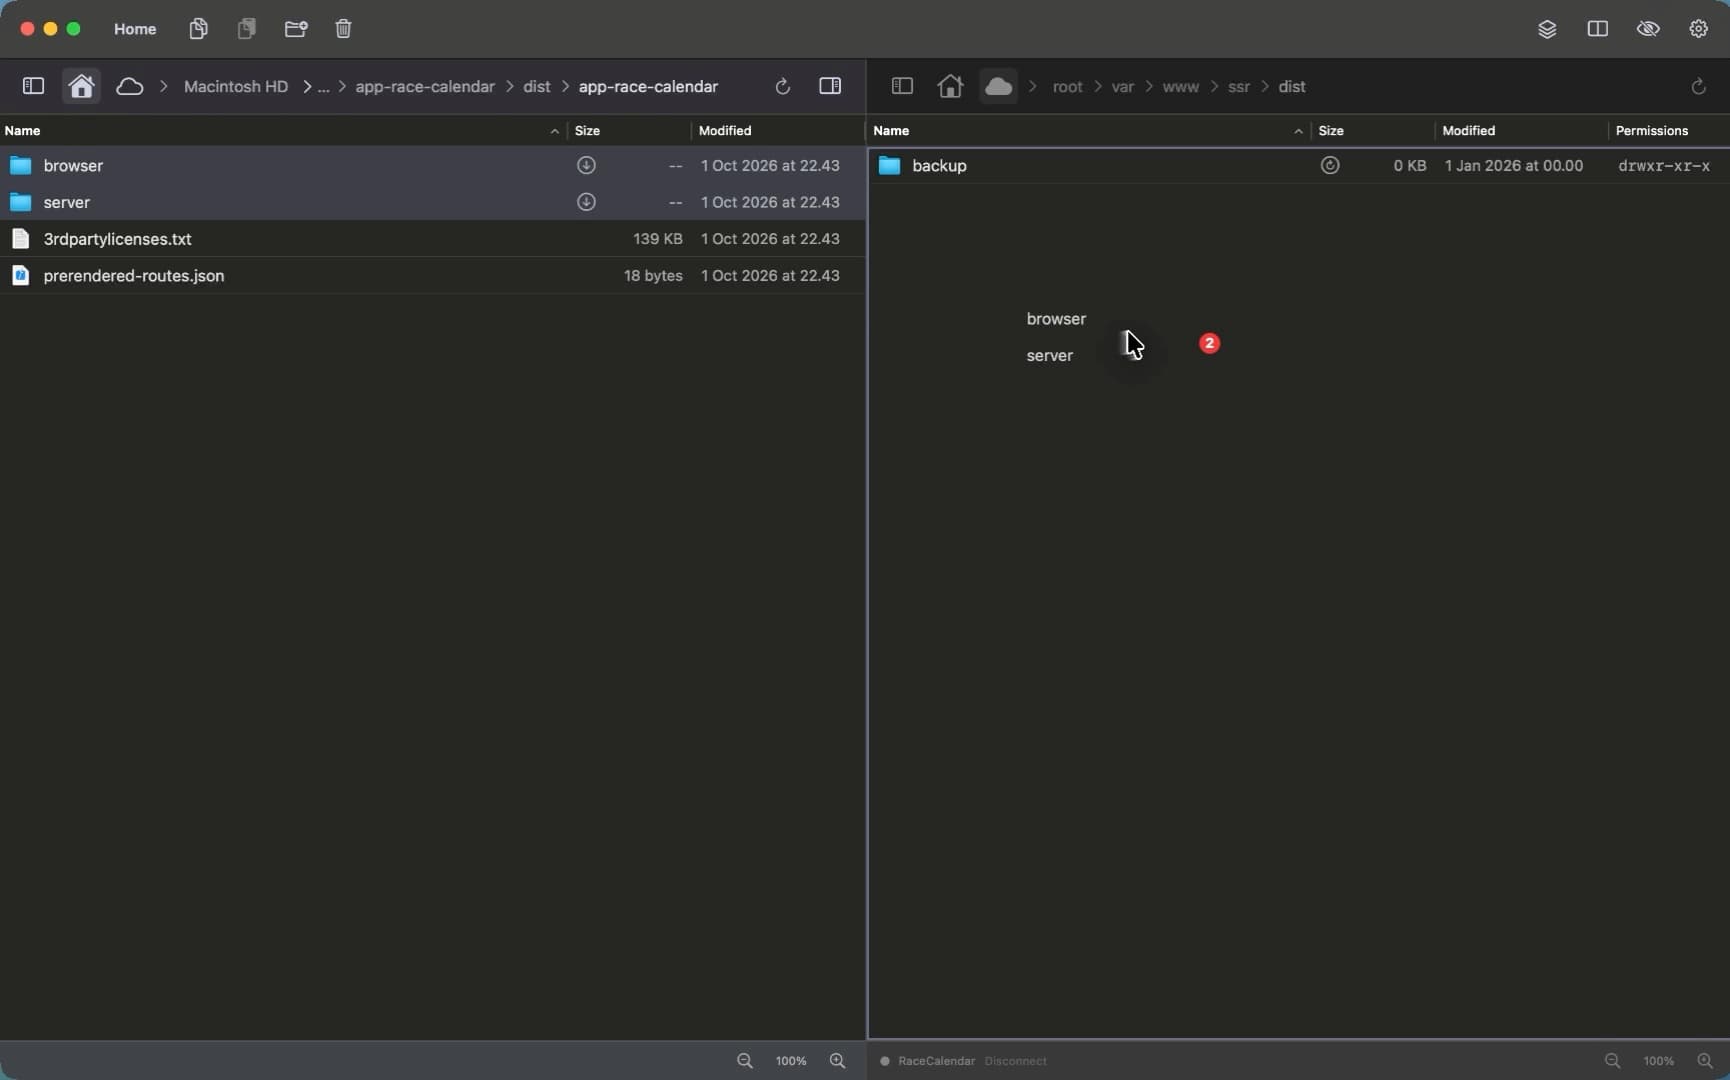Click 18 bytes size cell
Viewport: 1730px width, 1080px height.
[x=653, y=275]
